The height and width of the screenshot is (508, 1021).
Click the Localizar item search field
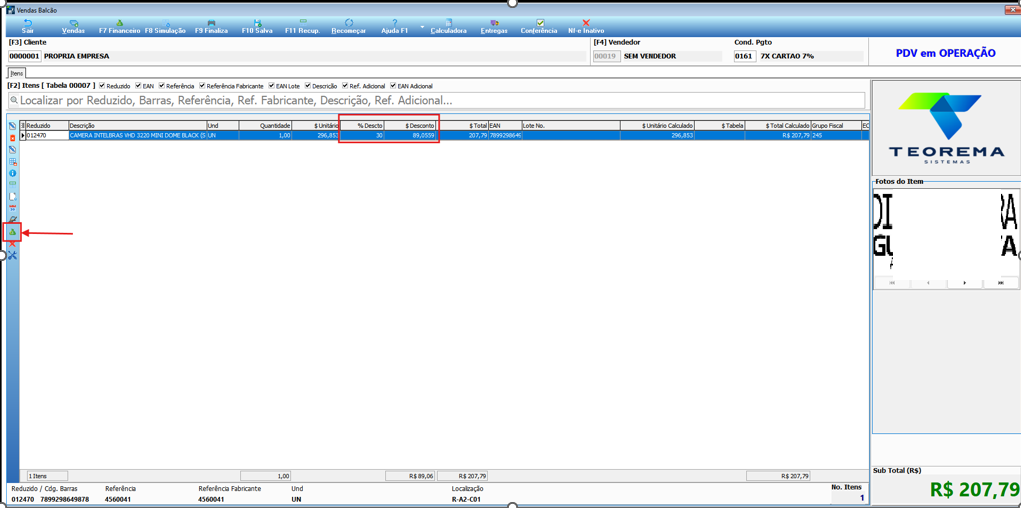(x=436, y=100)
